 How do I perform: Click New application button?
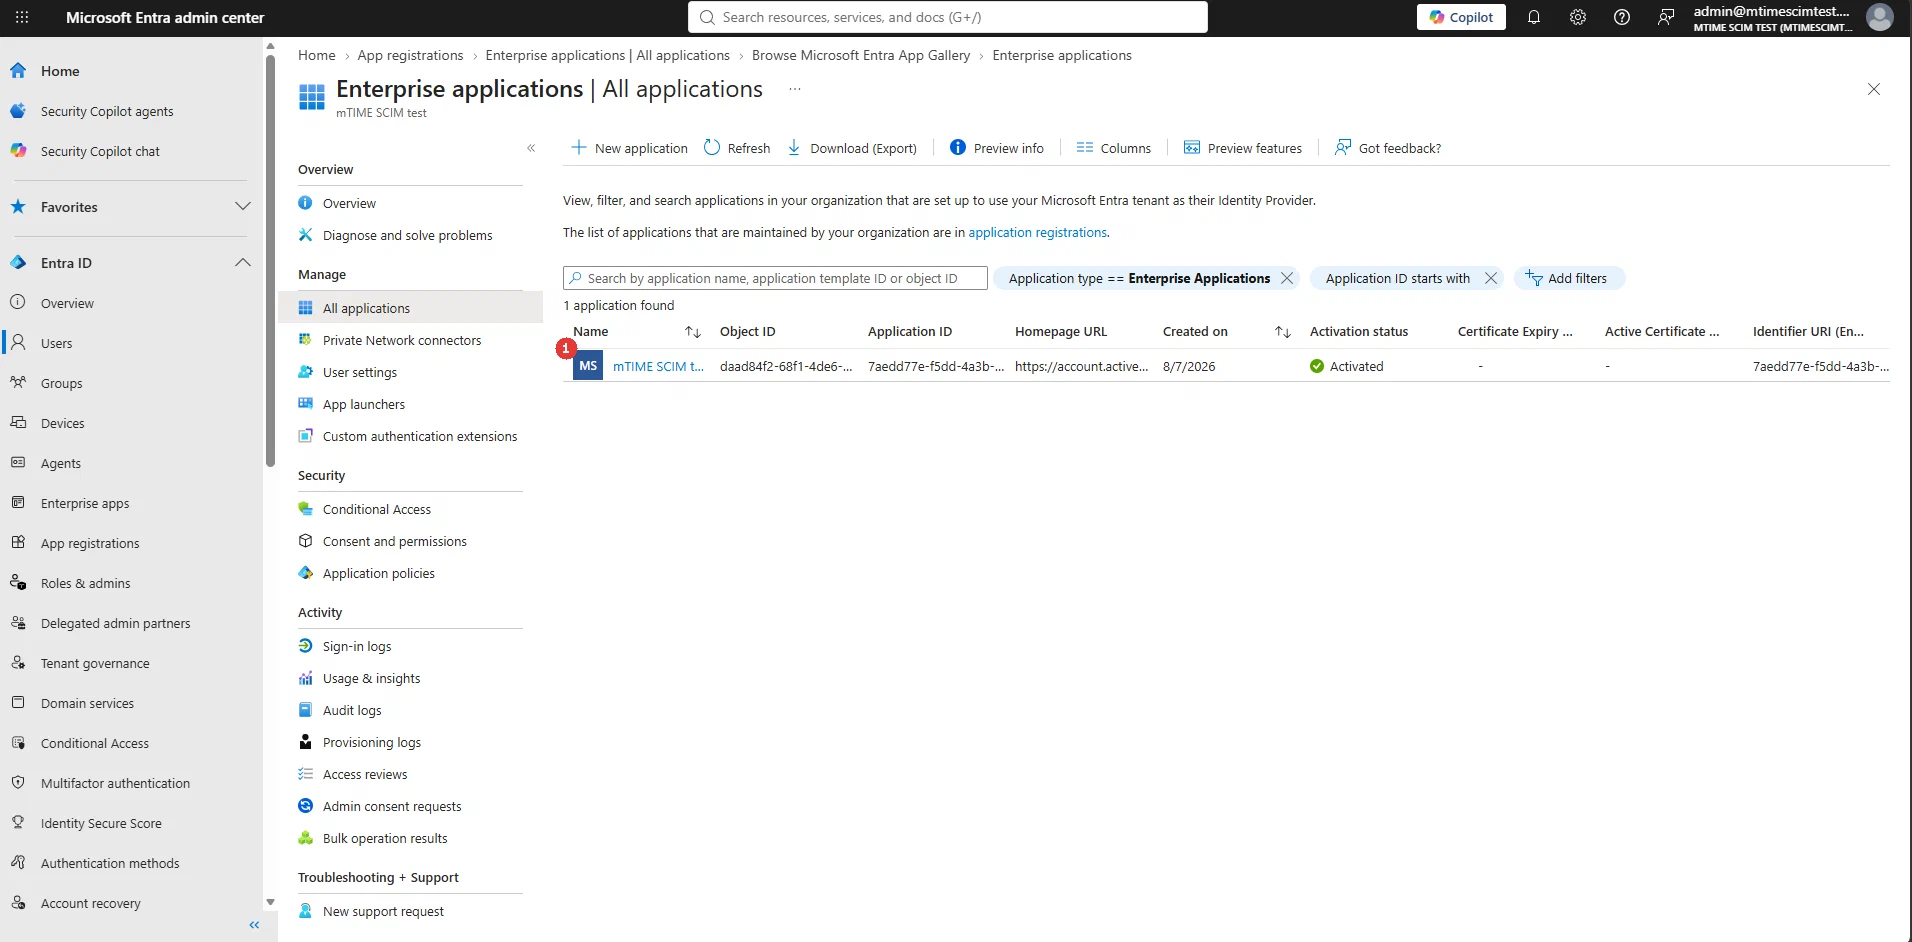point(629,148)
